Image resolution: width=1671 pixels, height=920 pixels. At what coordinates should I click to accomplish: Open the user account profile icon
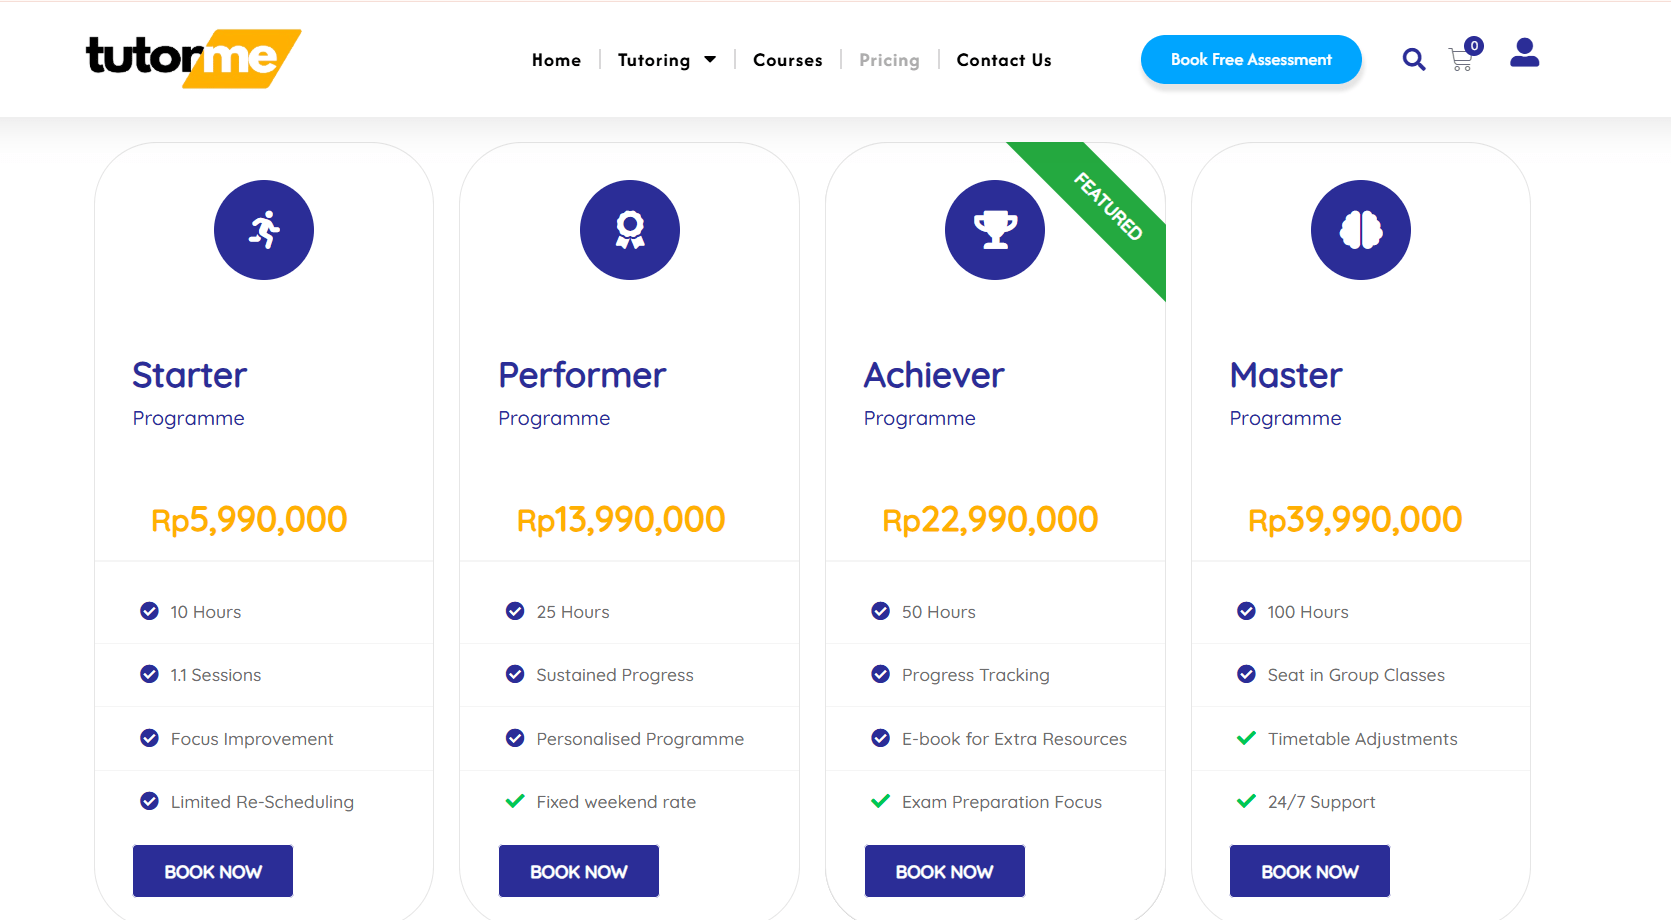click(1524, 53)
